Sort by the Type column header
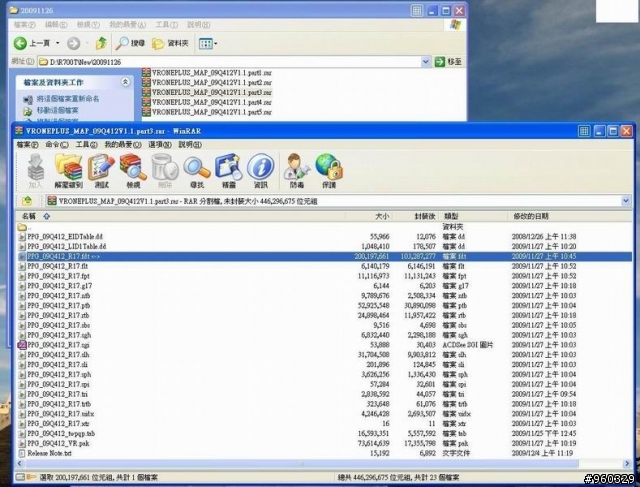640x487 pixels. (473, 216)
